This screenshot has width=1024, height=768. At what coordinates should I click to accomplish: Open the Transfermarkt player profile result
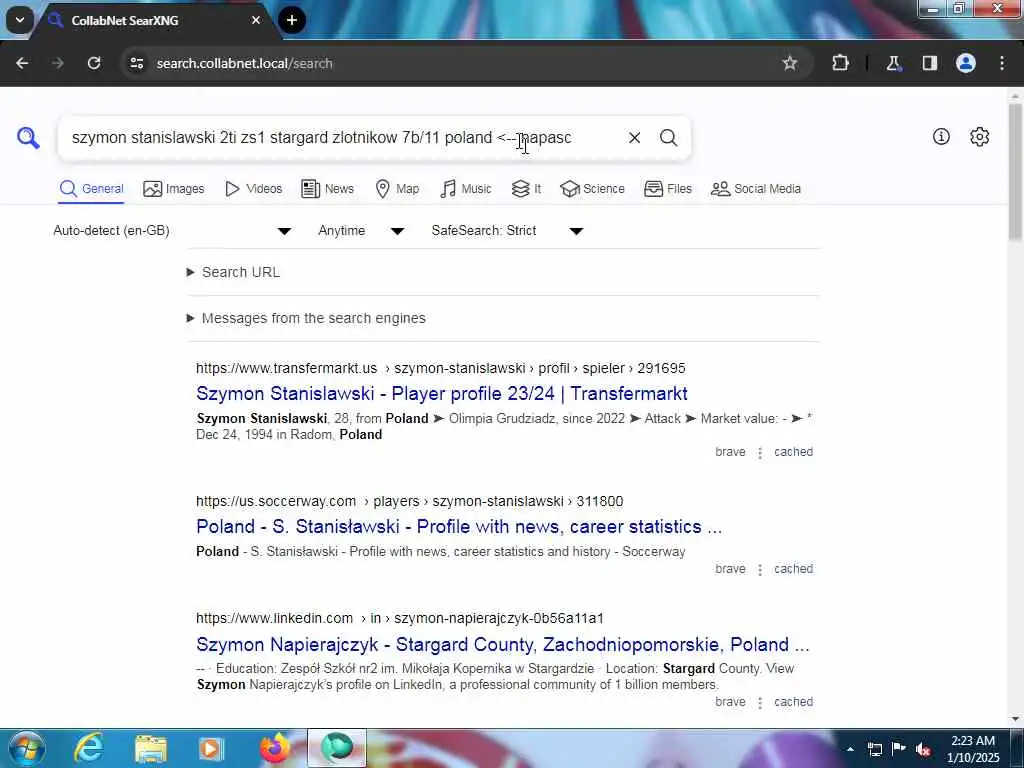441,394
